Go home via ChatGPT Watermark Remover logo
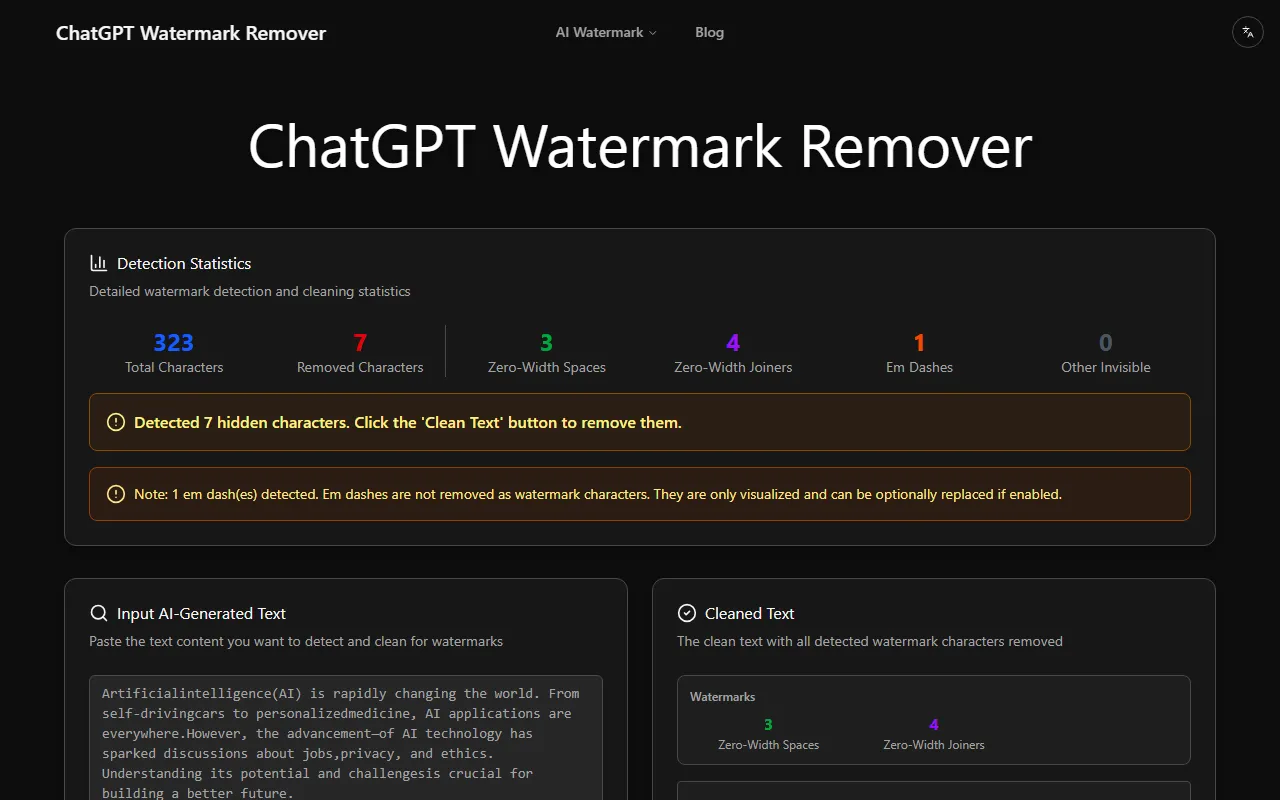Viewport: 1280px width, 800px height. point(191,33)
